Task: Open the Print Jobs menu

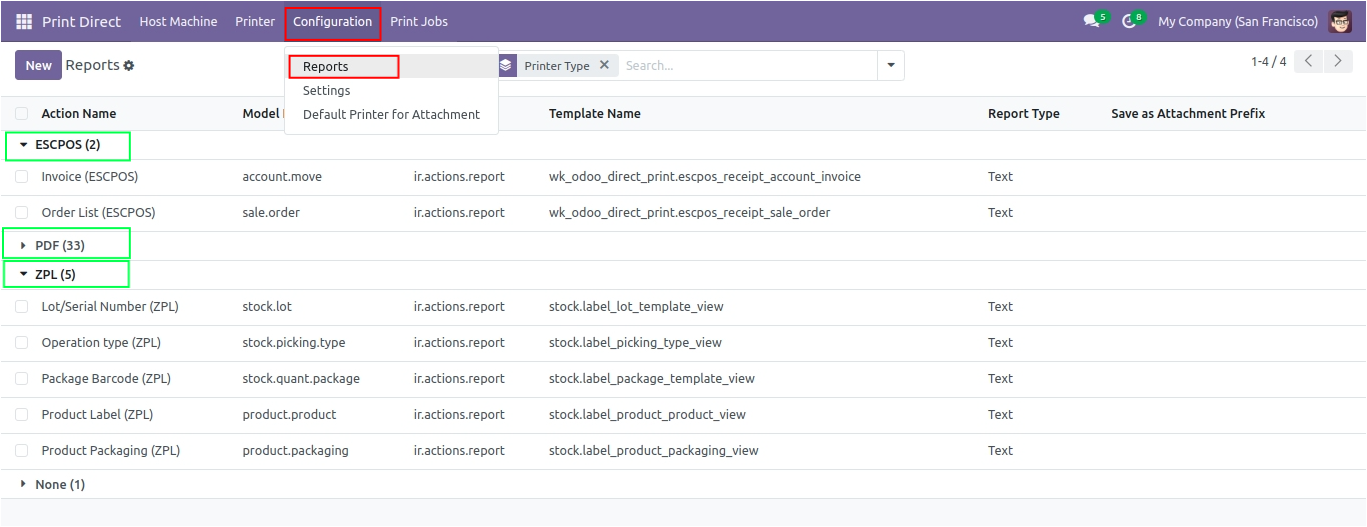Action: (x=419, y=21)
